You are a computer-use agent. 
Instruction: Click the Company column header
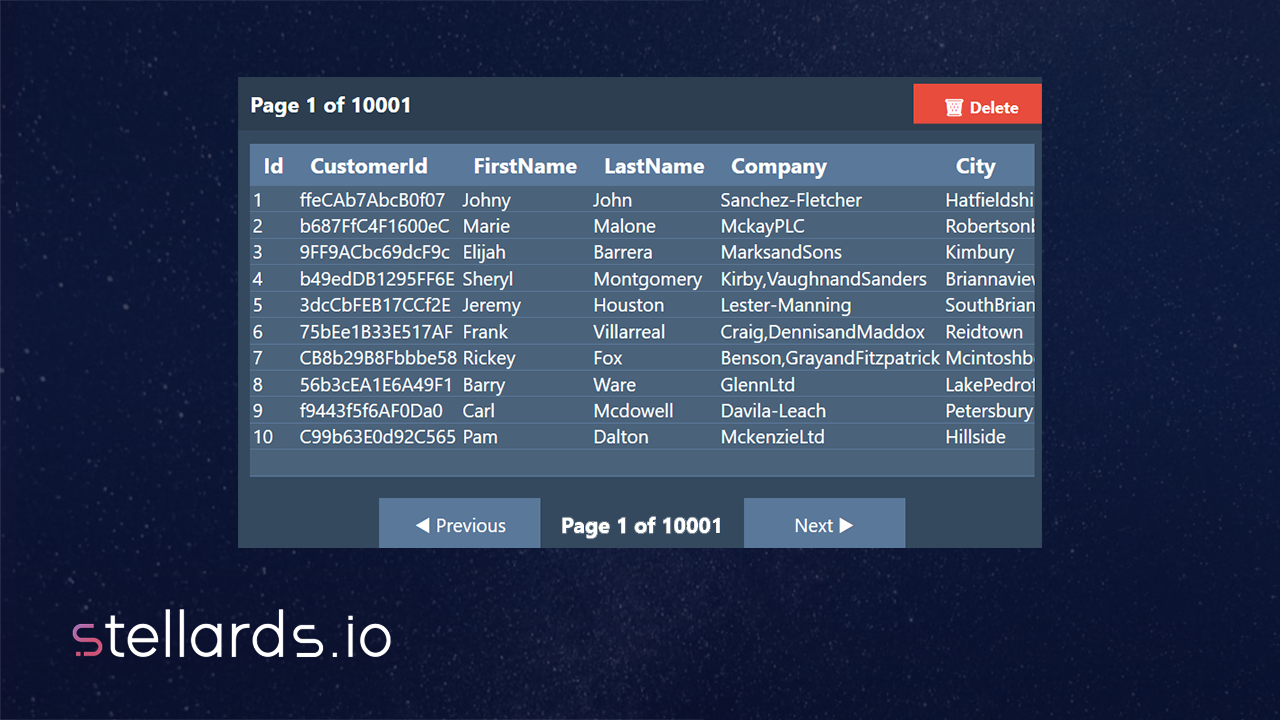(x=778, y=166)
